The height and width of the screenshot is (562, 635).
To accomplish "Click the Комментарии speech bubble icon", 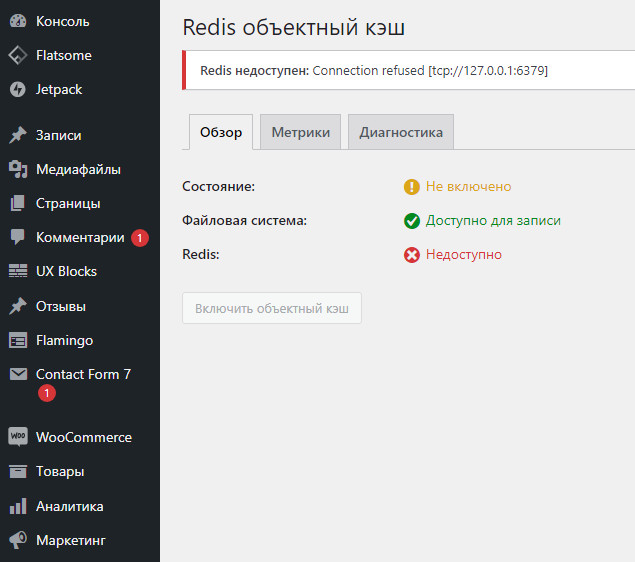I will (x=18, y=237).
